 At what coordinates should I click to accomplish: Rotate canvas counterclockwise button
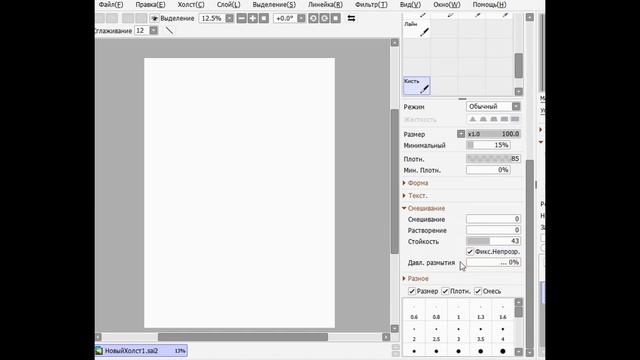click(x=313, y=18)
